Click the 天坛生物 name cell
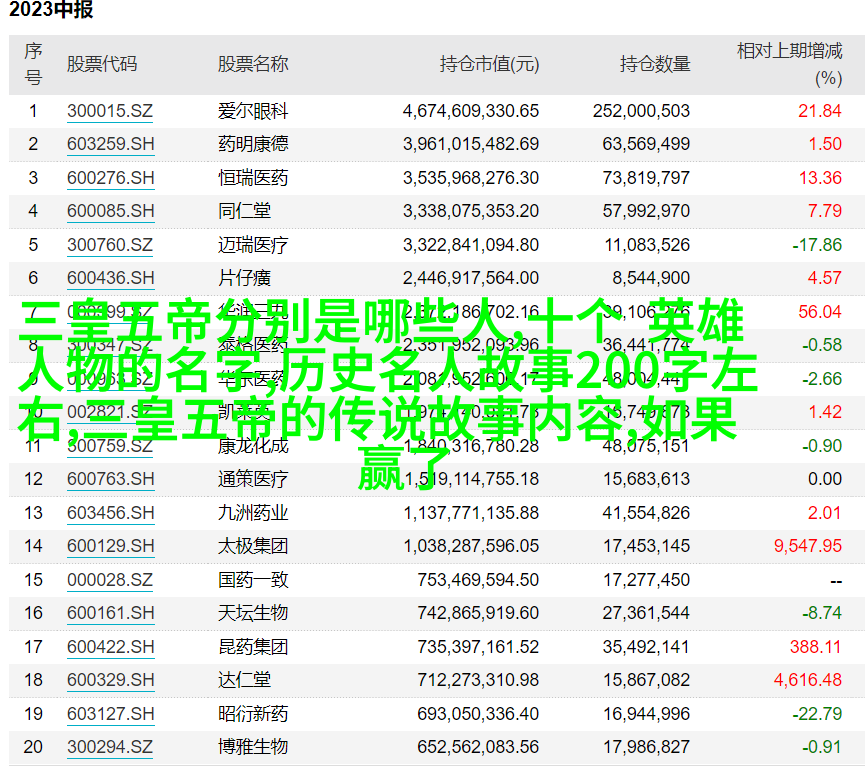The image size is (865, 776). (x=253, y=613)
